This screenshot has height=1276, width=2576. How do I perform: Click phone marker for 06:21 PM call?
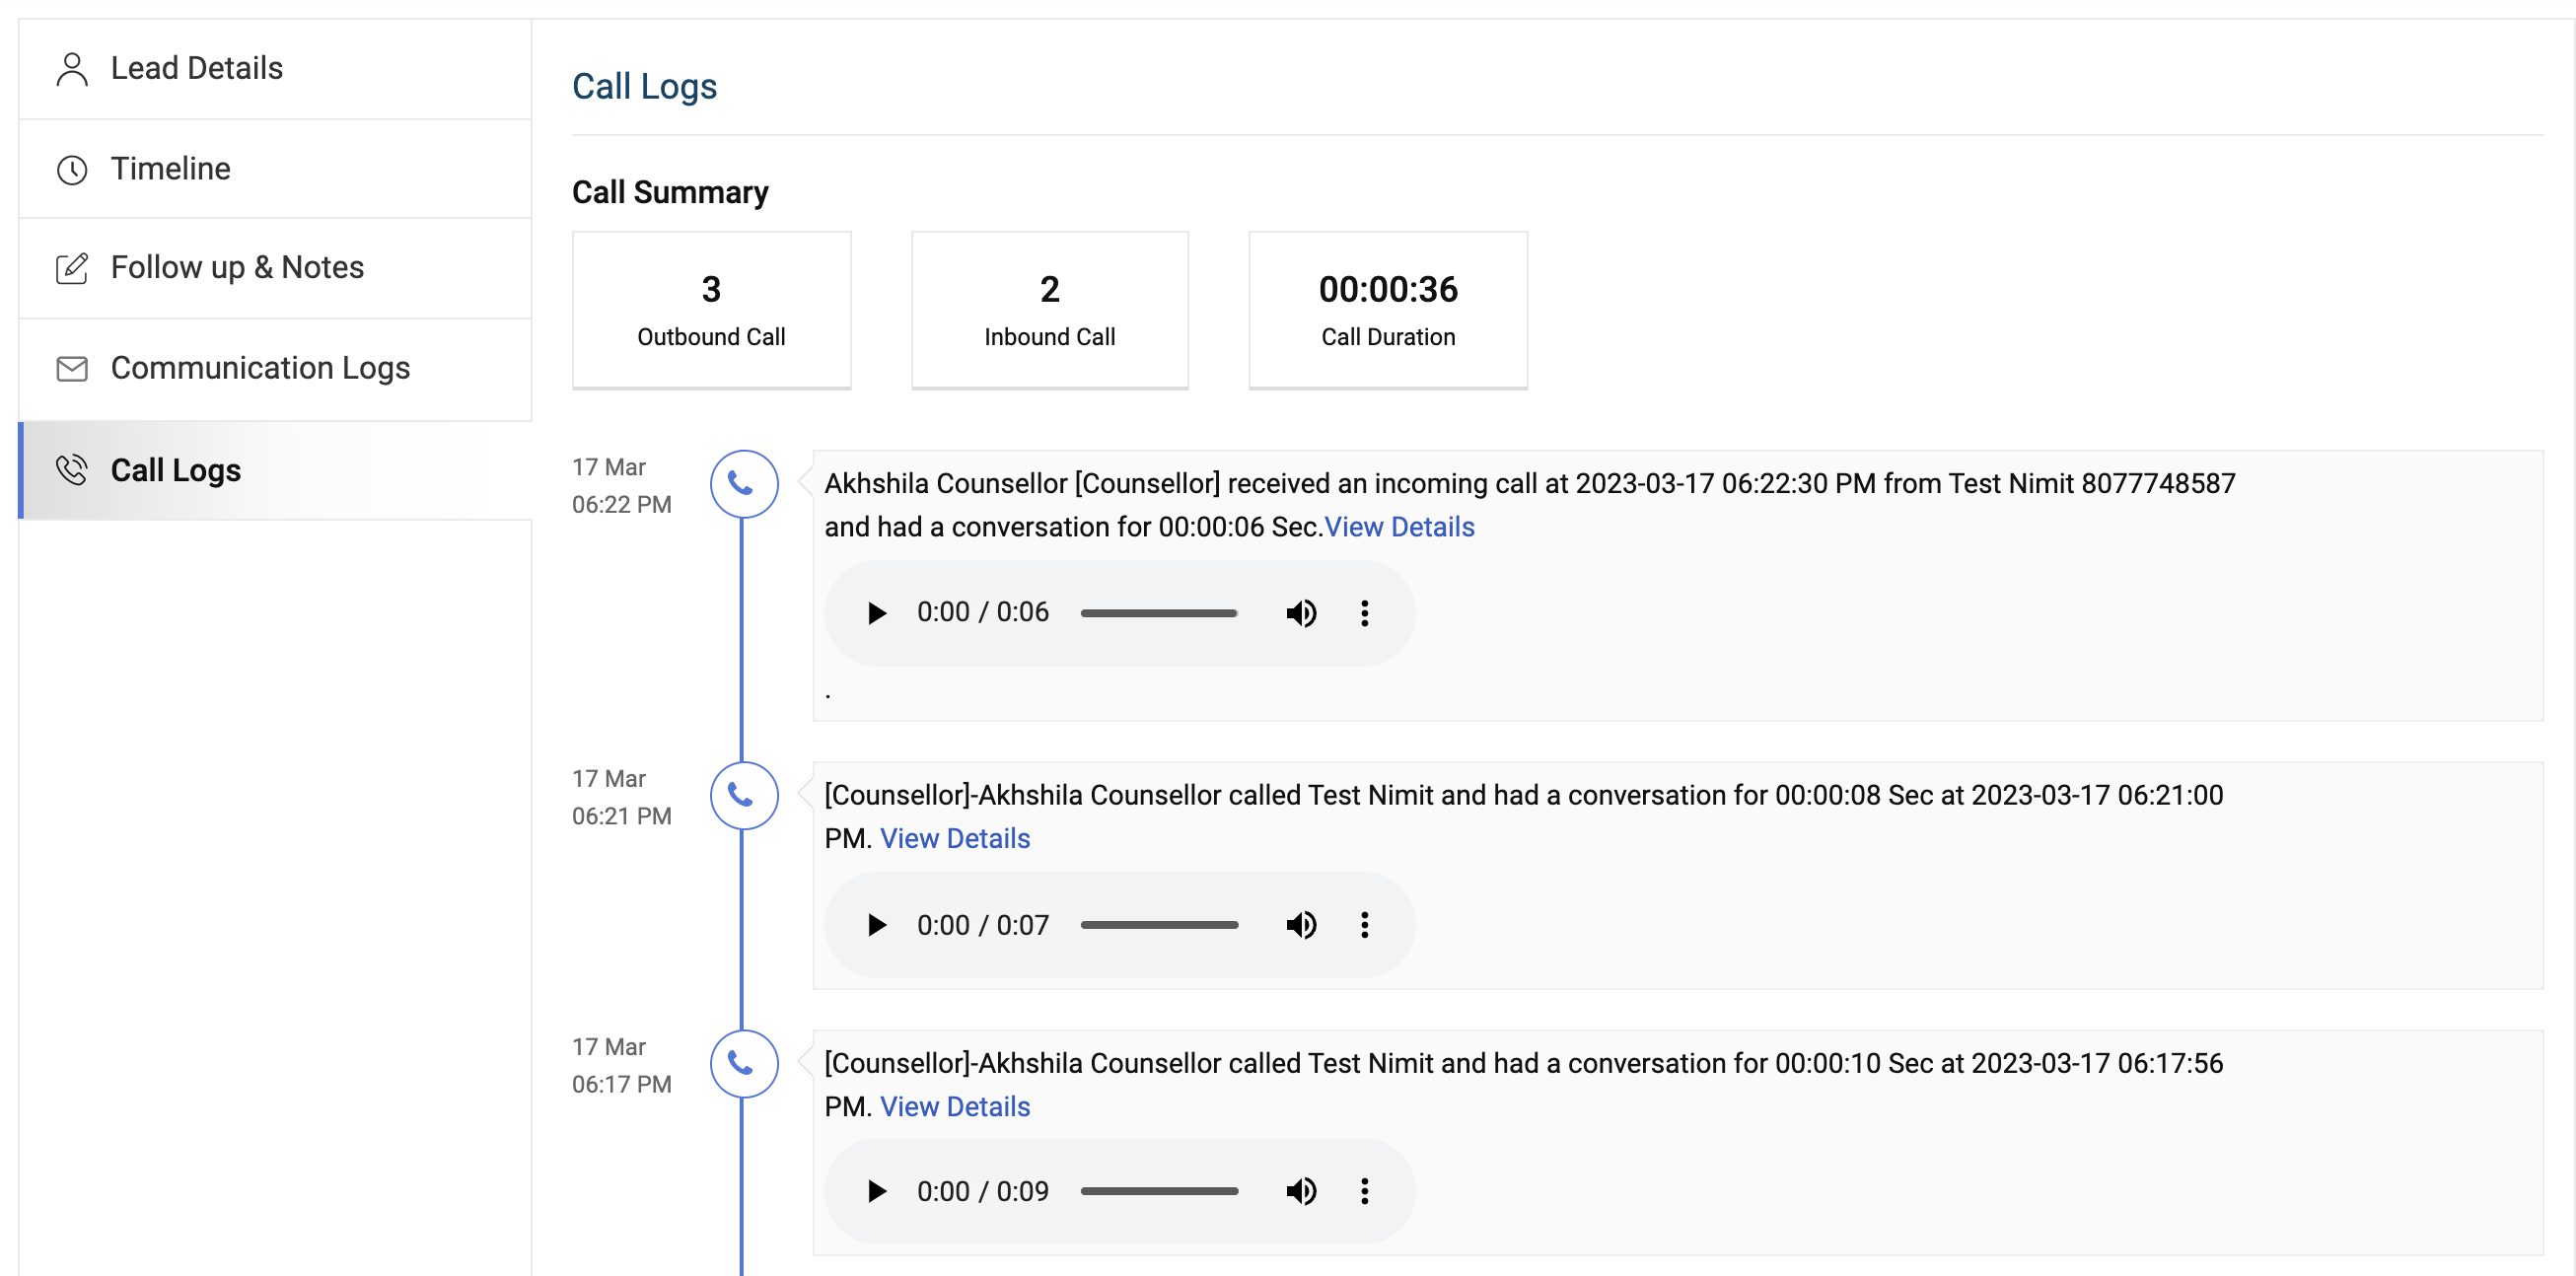pyautogui.click(x=744, y=796)
